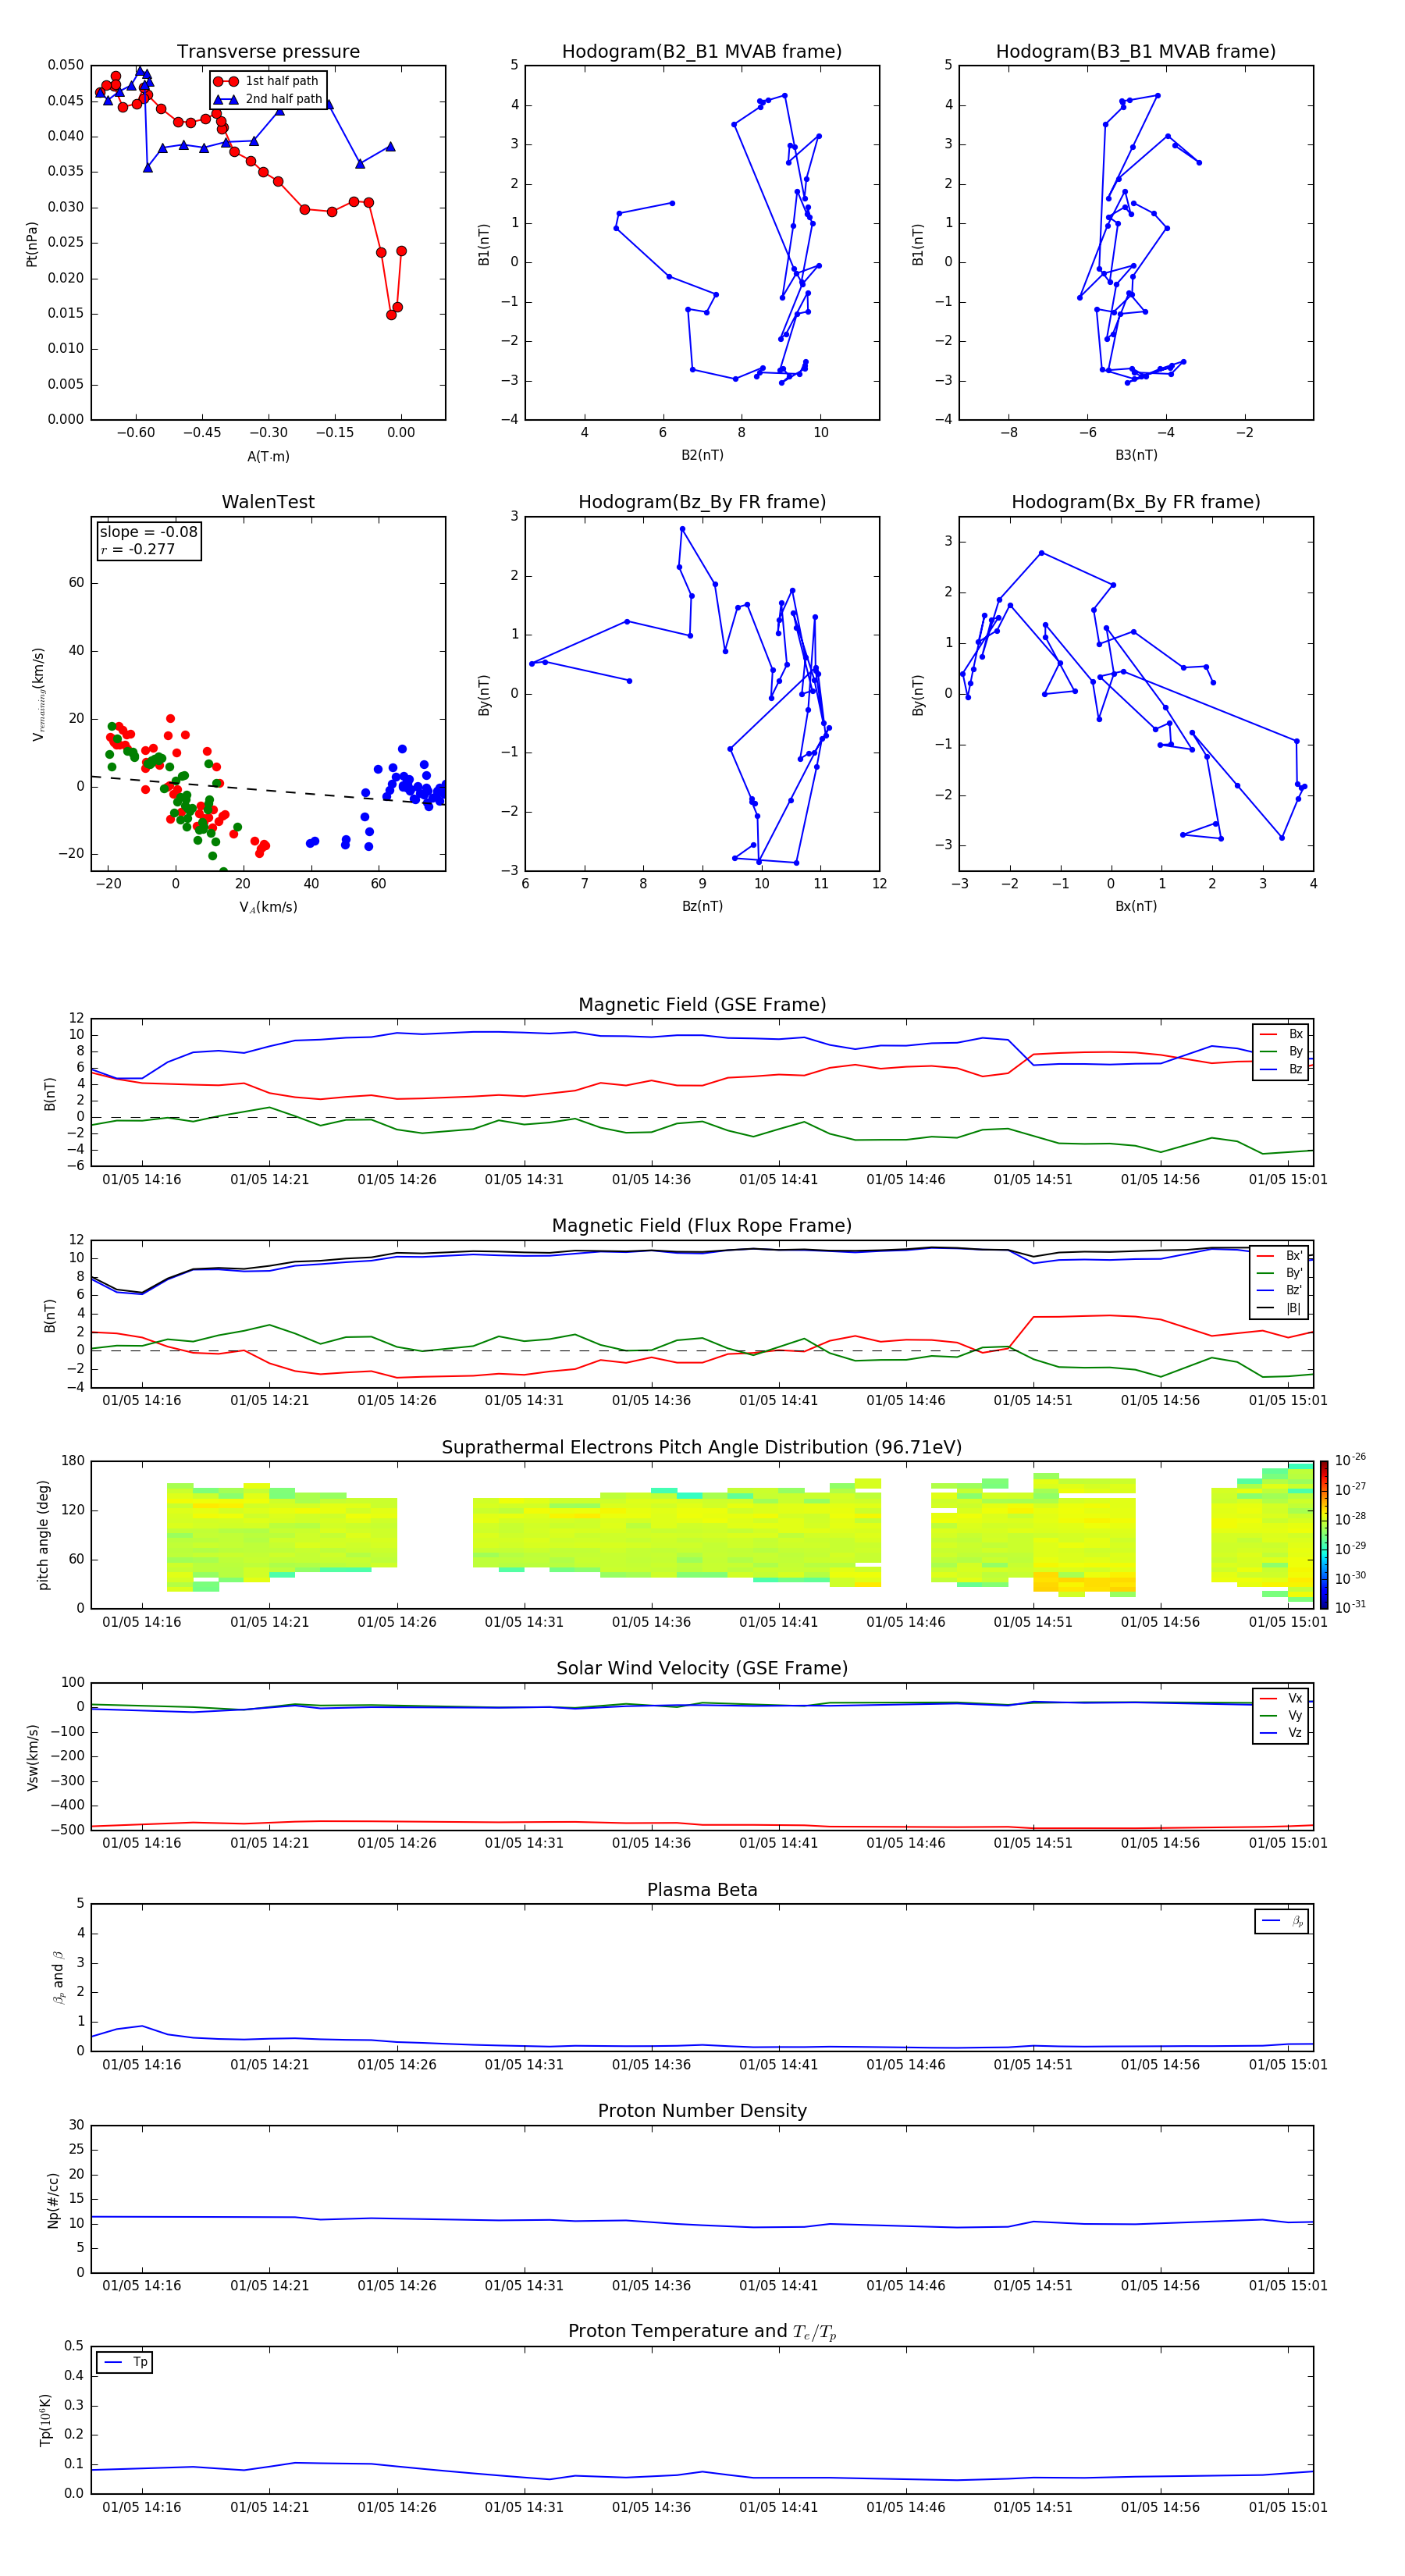1405x2576 pixels.
Task: Click the '10^-26' colorbar label
Action: click(1350, 1460)
